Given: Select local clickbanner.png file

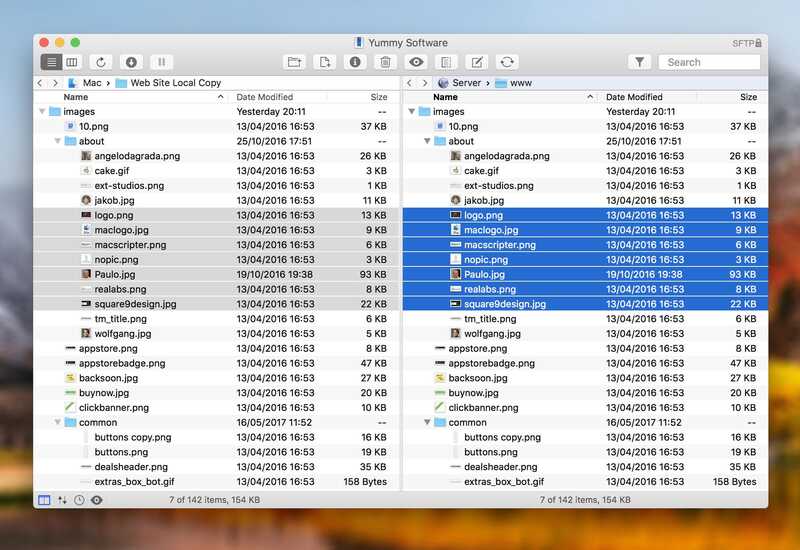Looking at the screenshot, I should click(216, 407).
